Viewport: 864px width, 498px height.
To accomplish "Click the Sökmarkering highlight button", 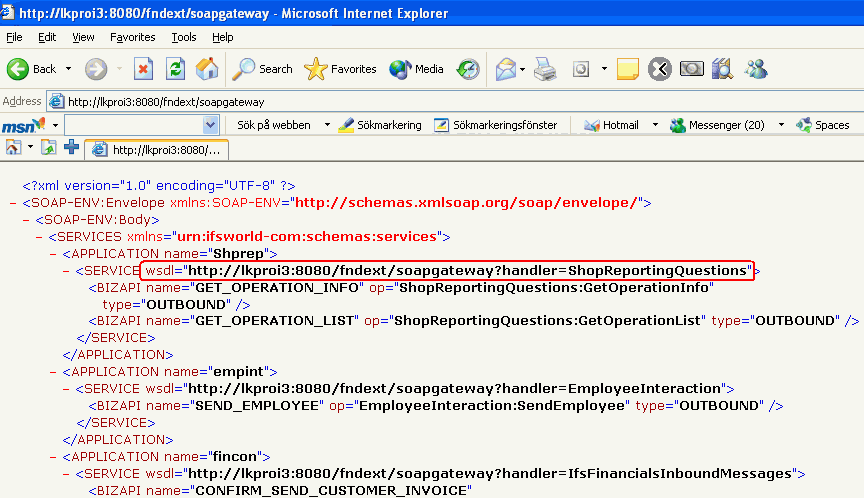I will (x=380, y=125).
